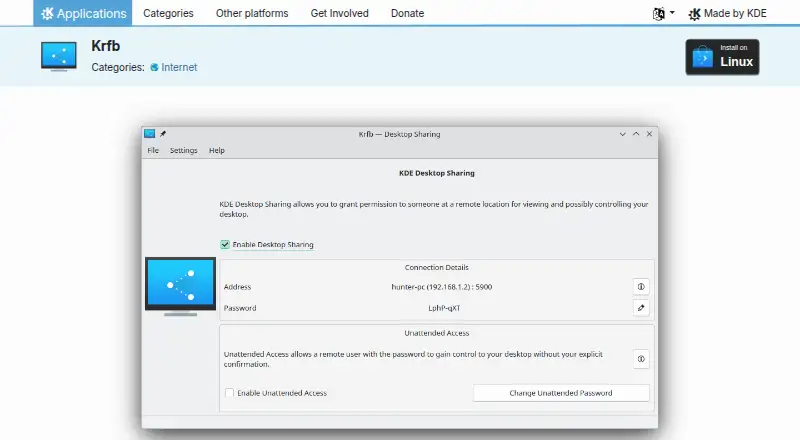Click the Unattended Access info icon
Image resolution: width=800 pixels, height=440 pixels.
click(641, 359)
